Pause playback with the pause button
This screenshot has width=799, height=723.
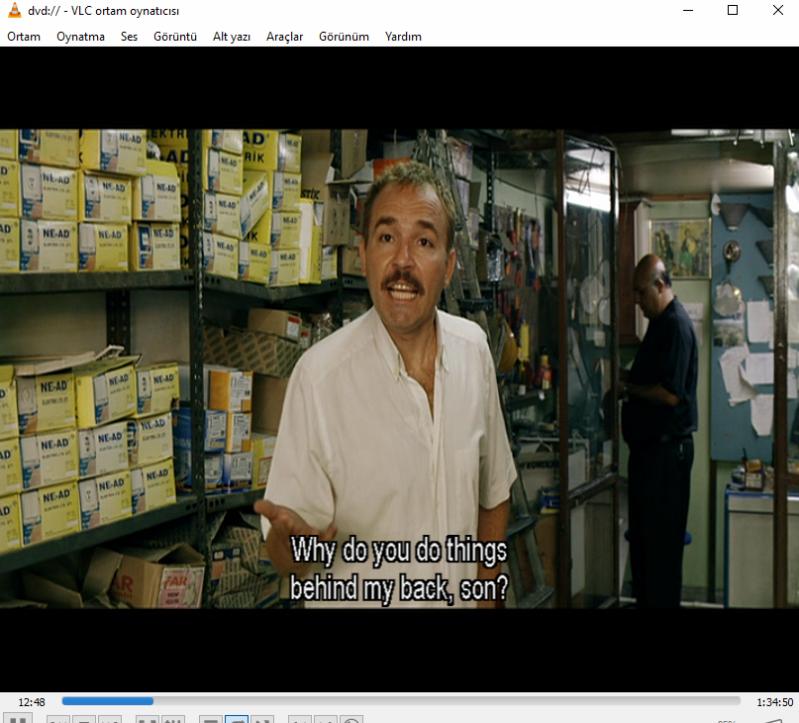(x=21, y=720)
